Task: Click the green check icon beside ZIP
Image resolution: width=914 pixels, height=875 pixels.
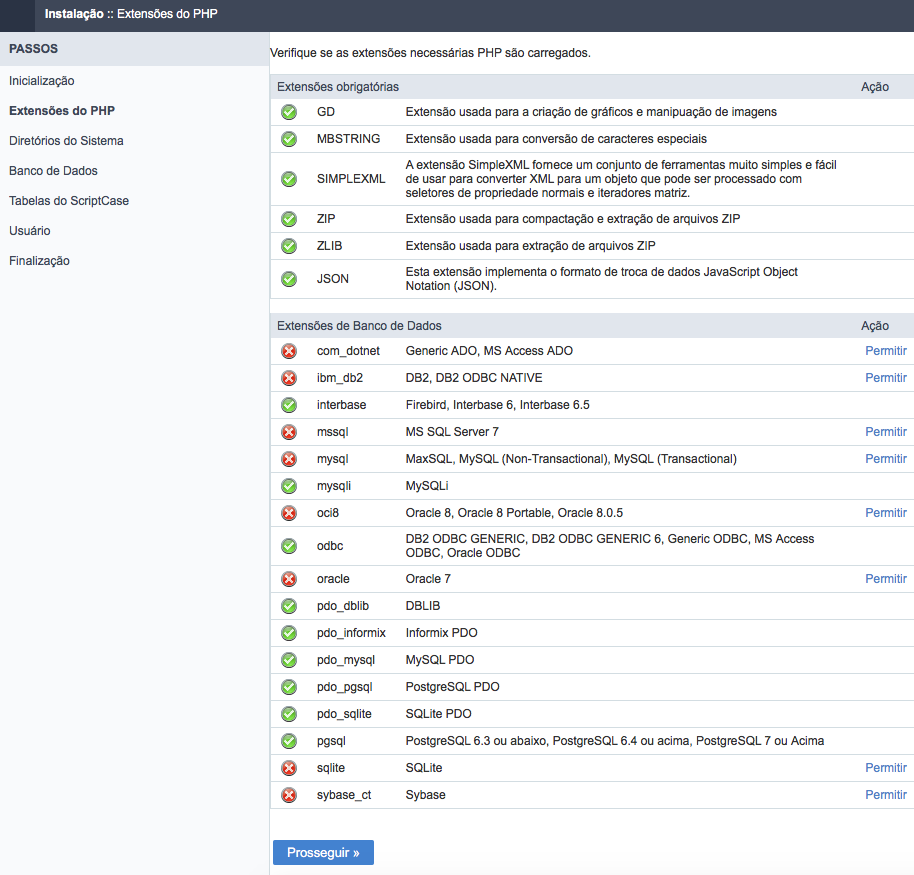Action: (289, 219)
